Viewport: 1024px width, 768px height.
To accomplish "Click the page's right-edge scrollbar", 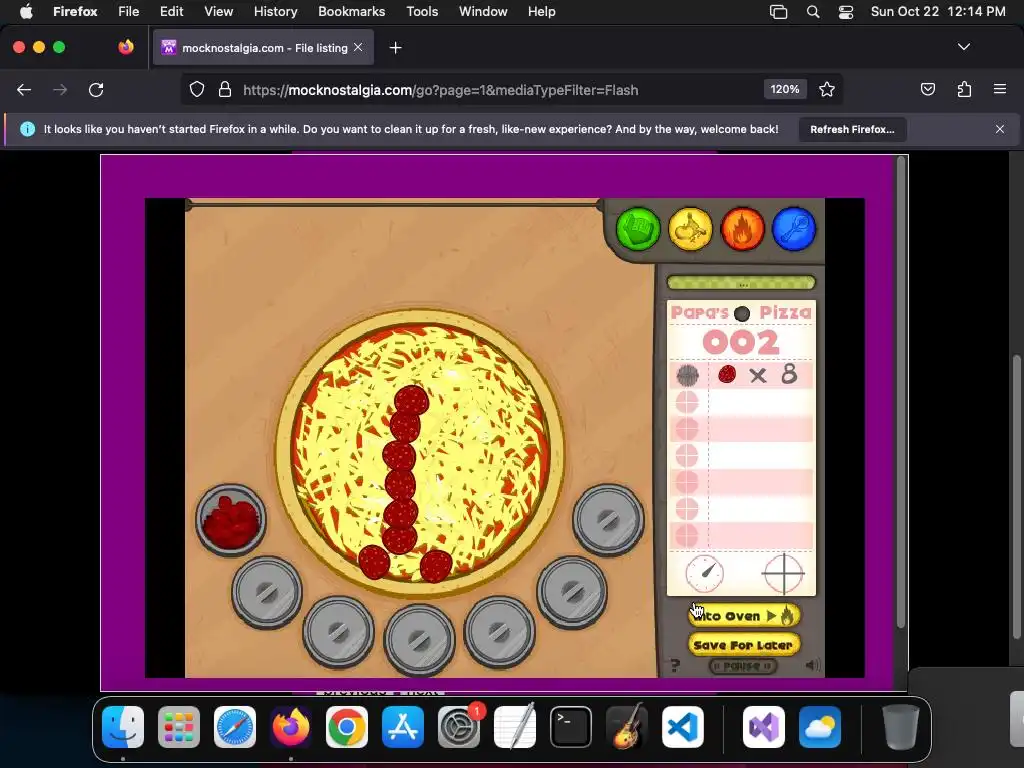I will click(x=1017, y=497).
